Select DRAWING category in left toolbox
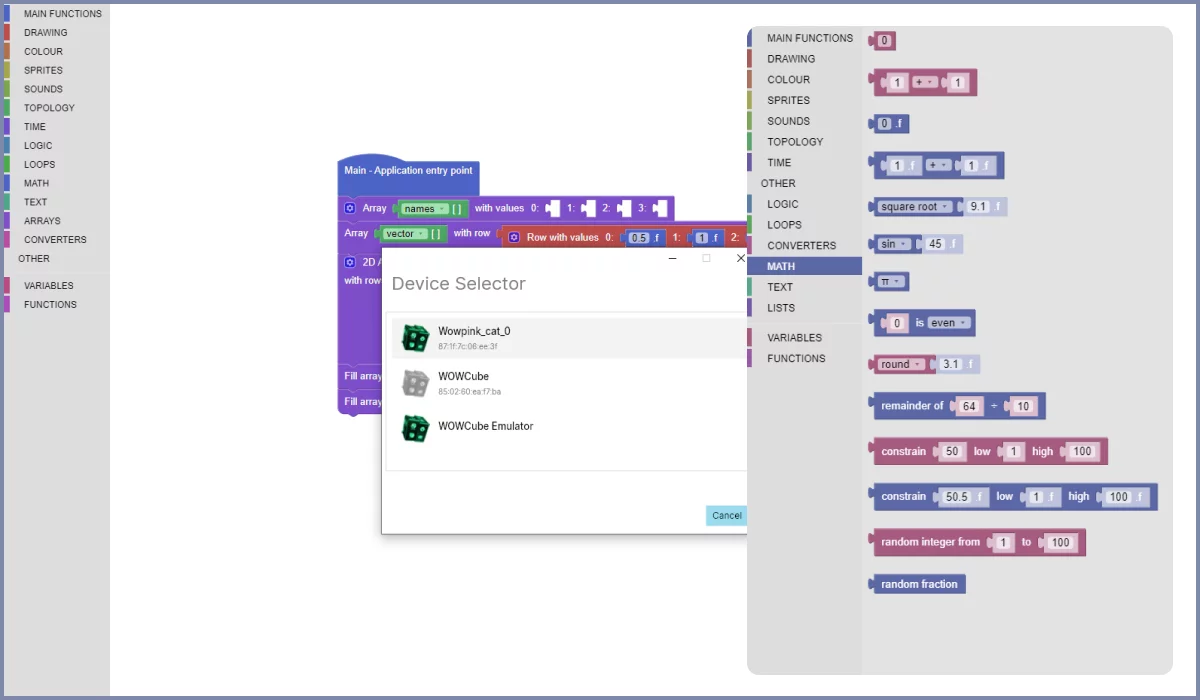1200x700 pixels. (46, 33)
